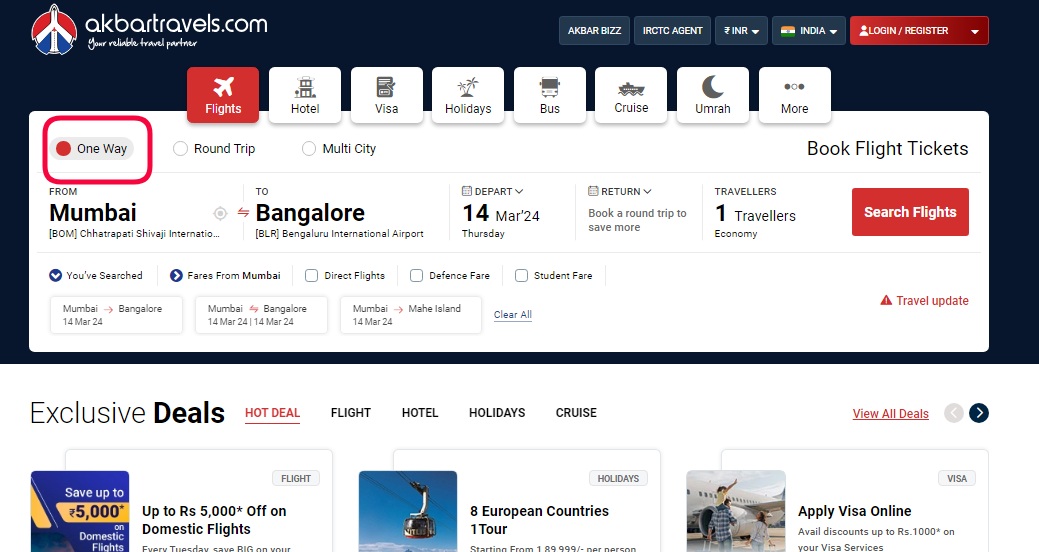Enable the Defence Fare checkbox
The height and width of the screenshot is (552, 1039).
coord(416,275)
